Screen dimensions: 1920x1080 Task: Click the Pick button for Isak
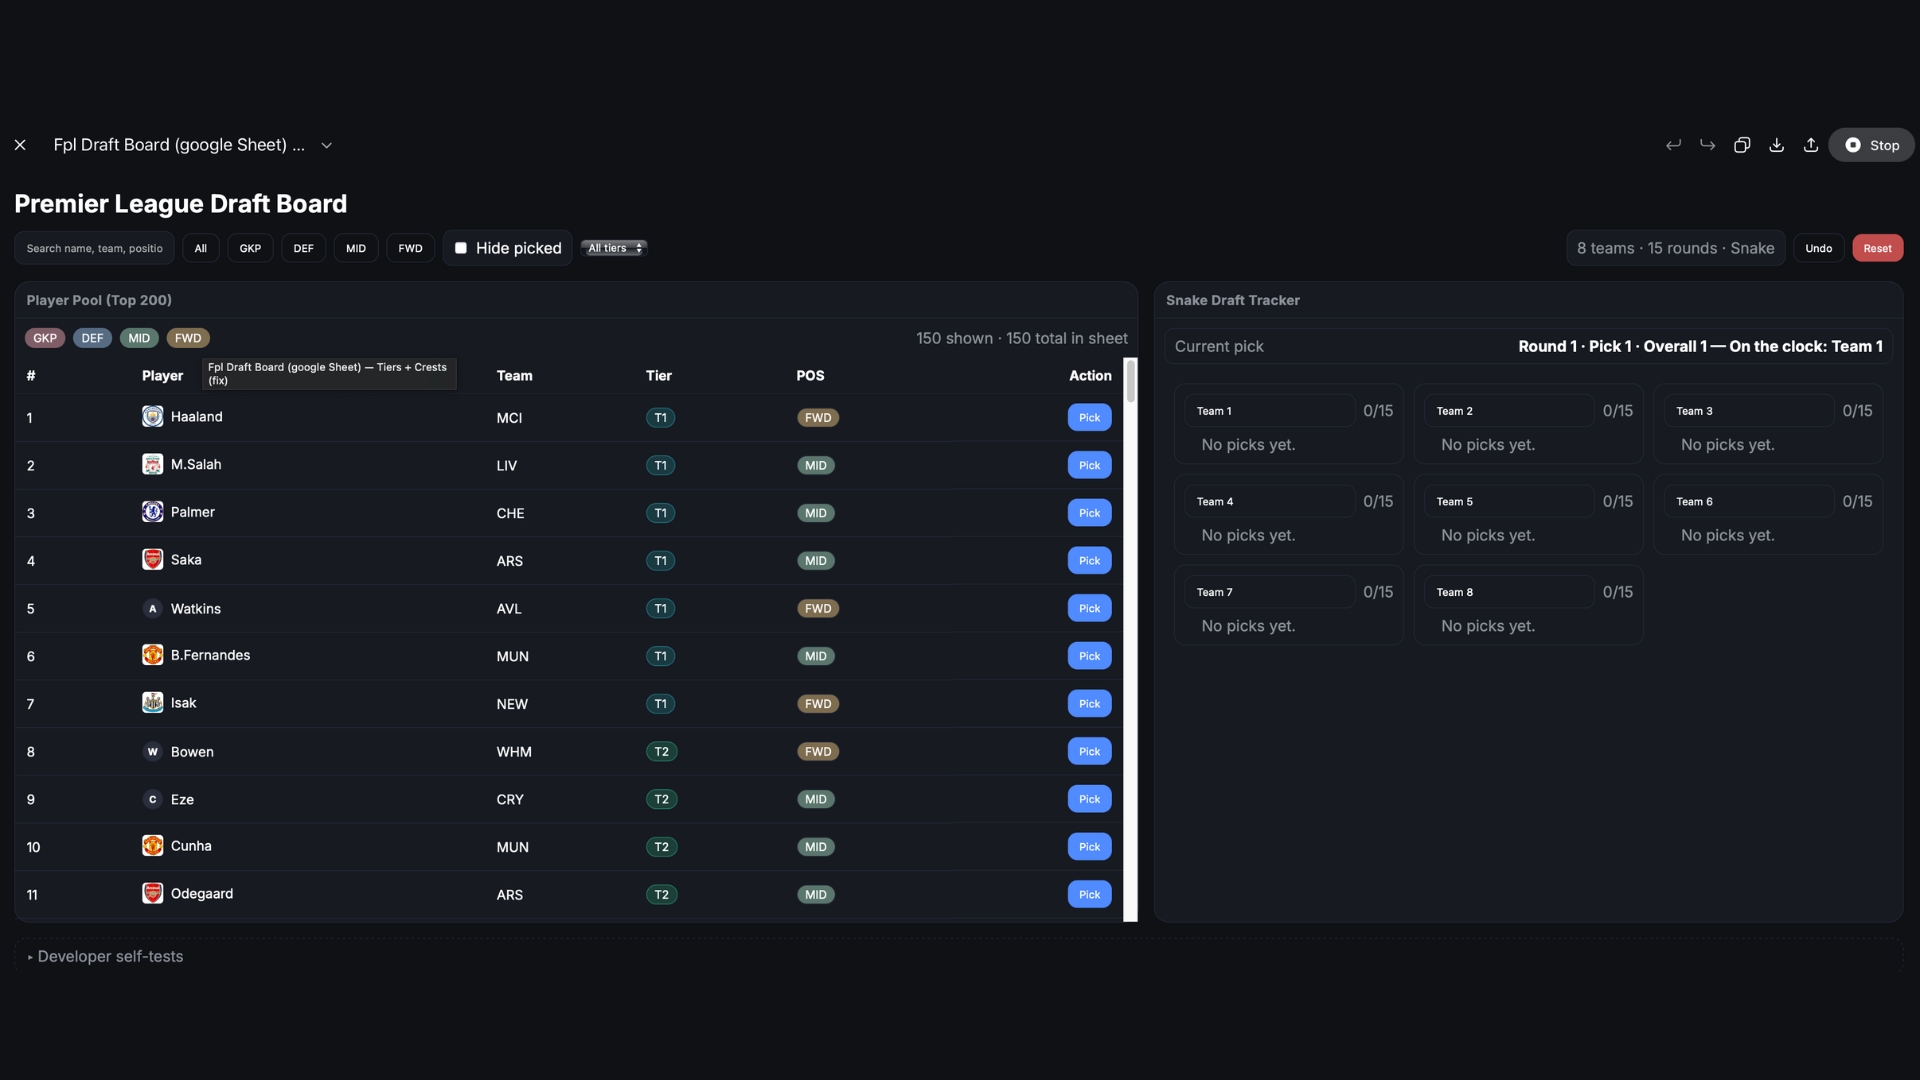[1089, 704]
